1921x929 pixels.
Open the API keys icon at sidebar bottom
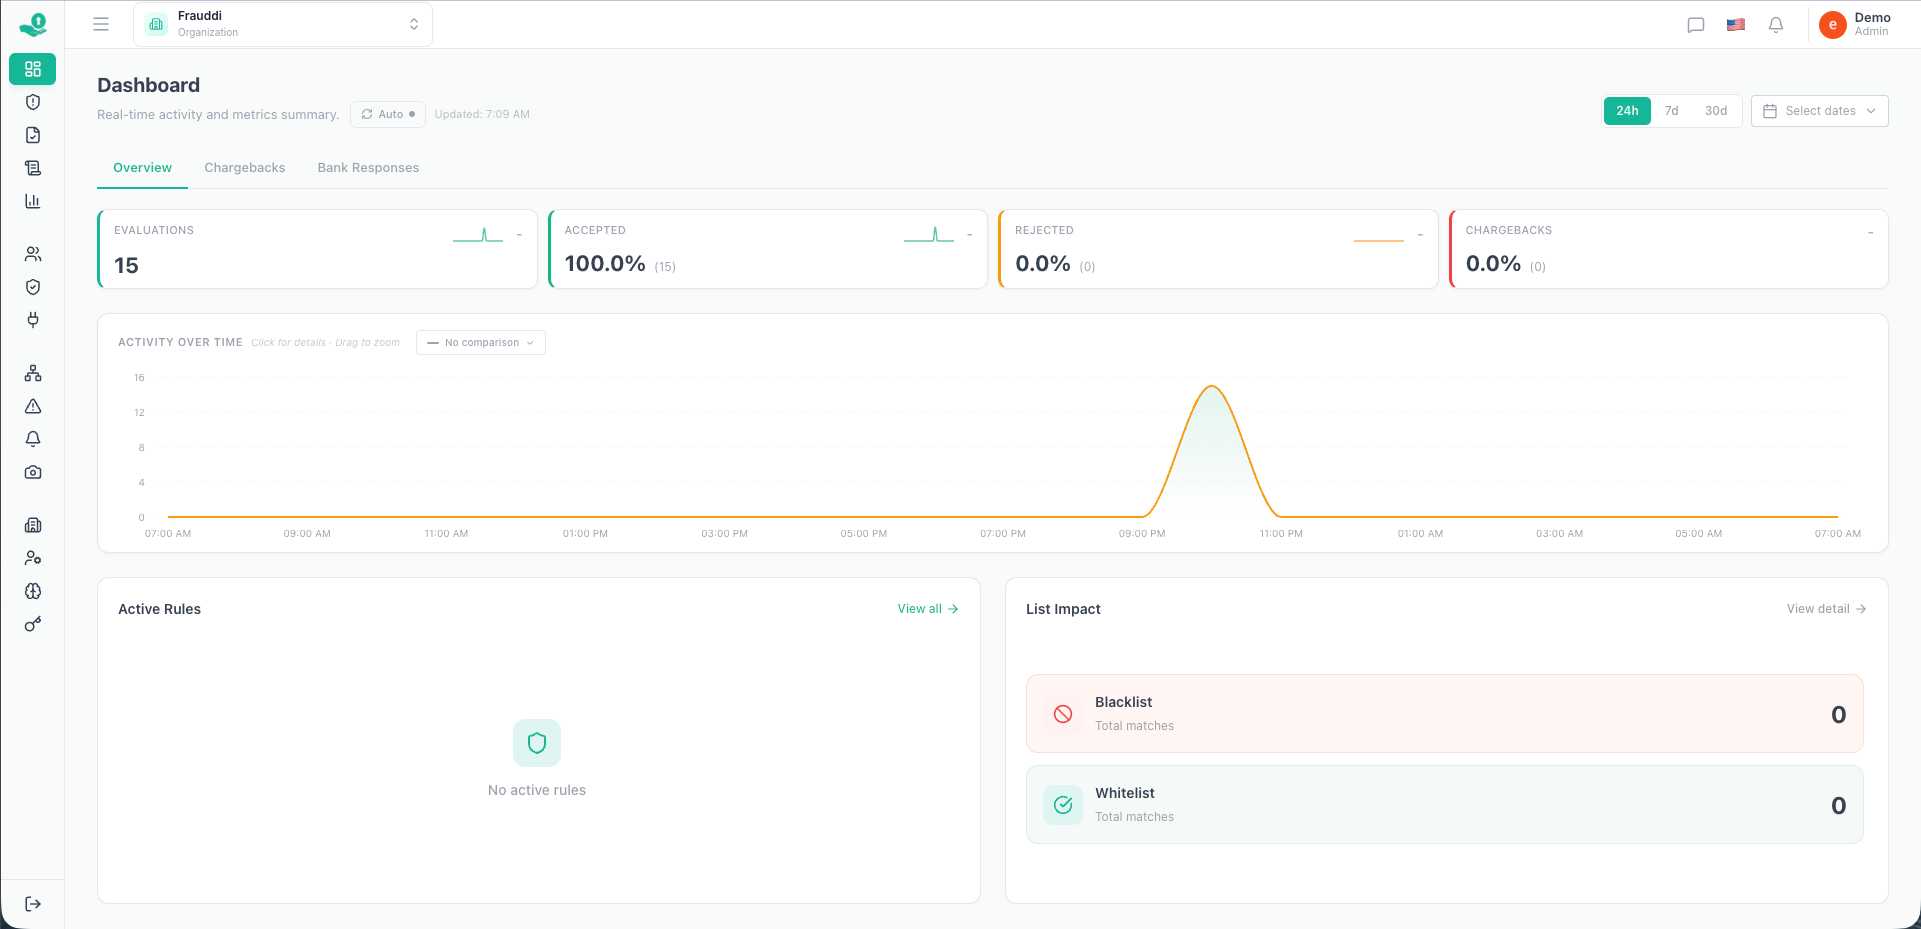pos(33,624)
